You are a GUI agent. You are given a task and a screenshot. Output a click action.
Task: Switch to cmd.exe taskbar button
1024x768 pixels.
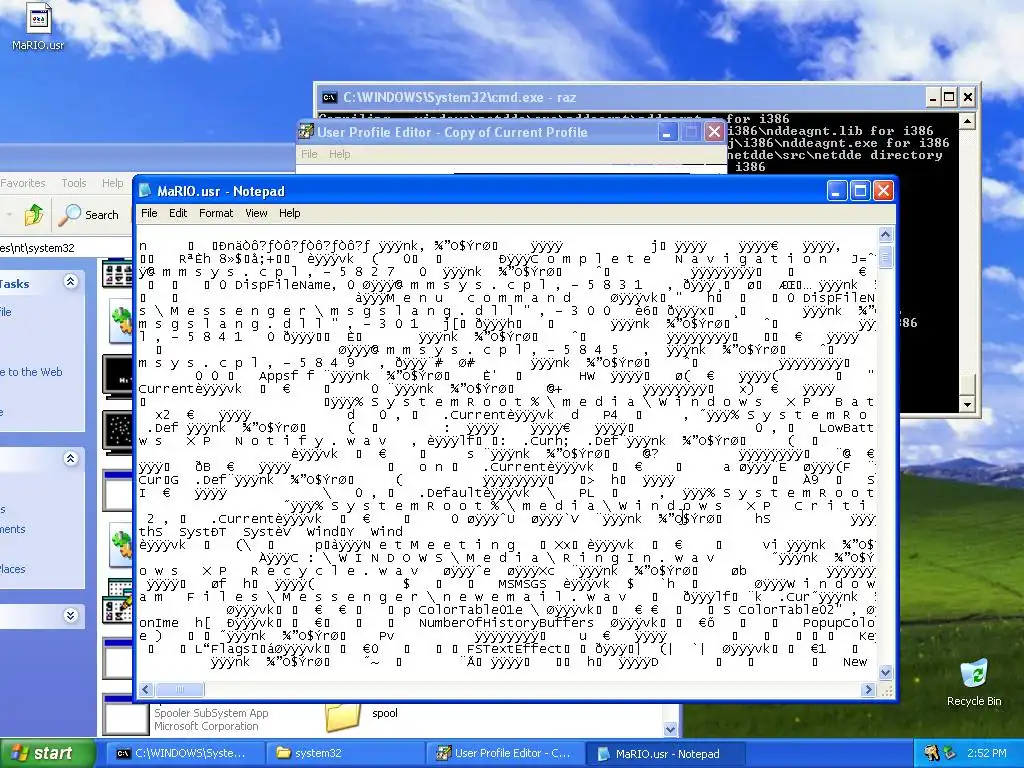(x=184, y=753)
